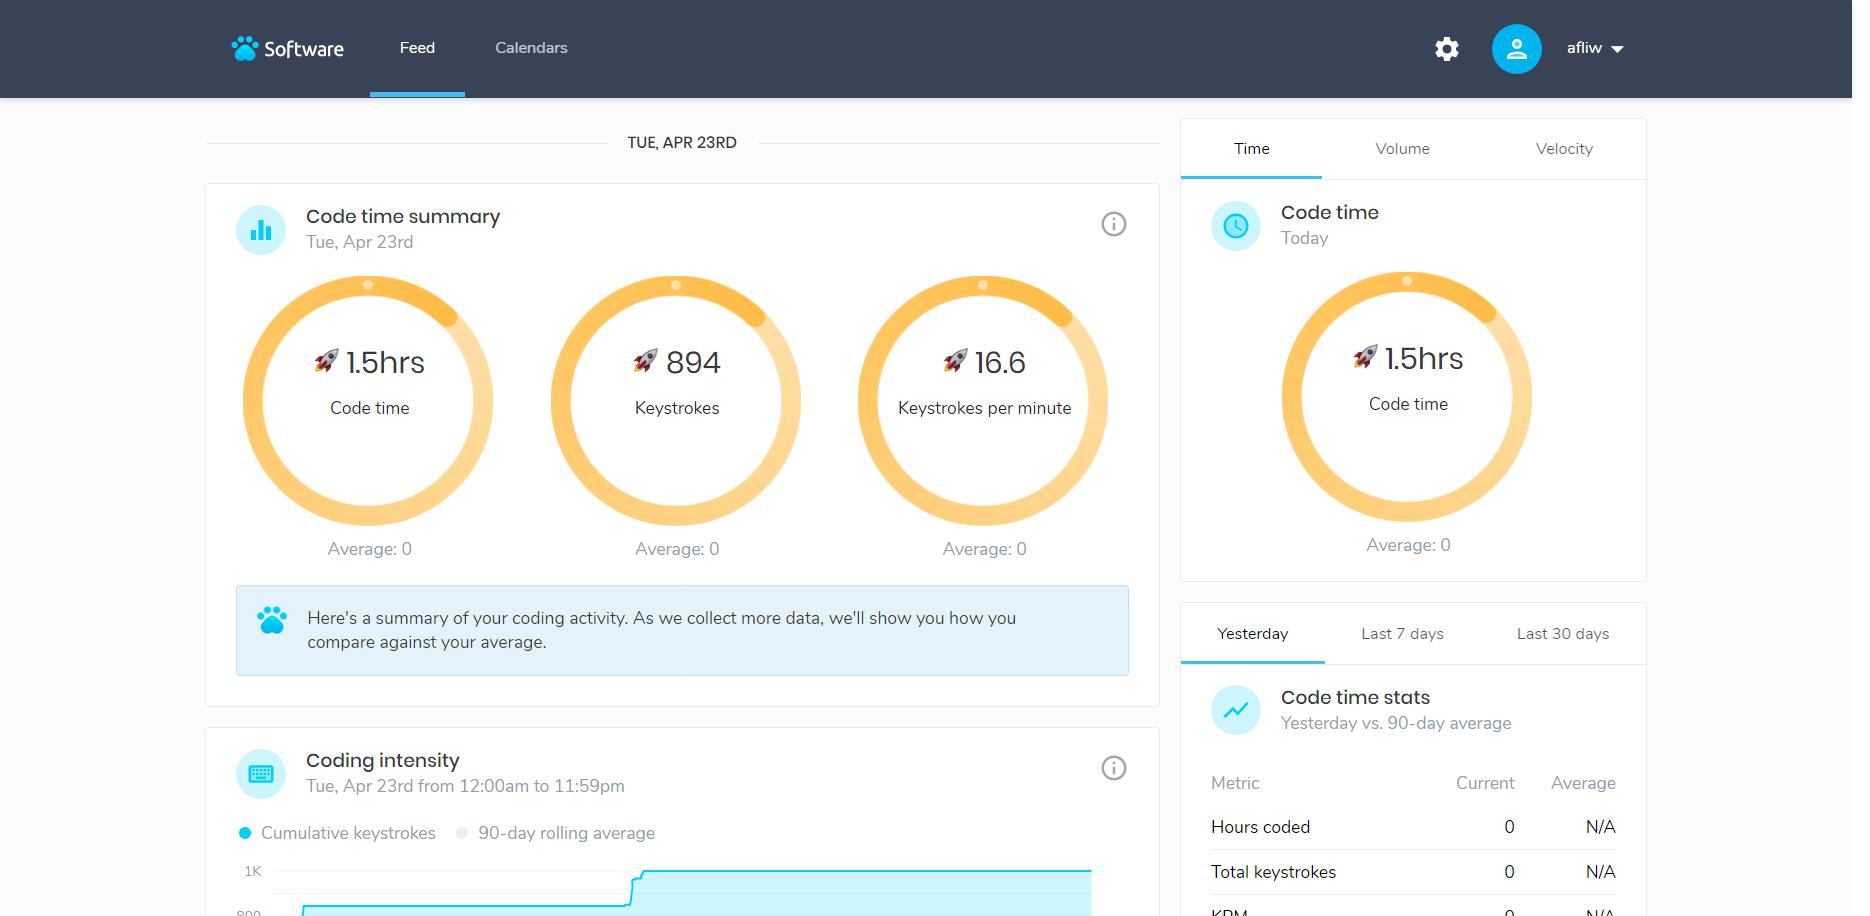Click the Today code time ring
This screenshot has width=1870, height=916.
(1407, 396)
